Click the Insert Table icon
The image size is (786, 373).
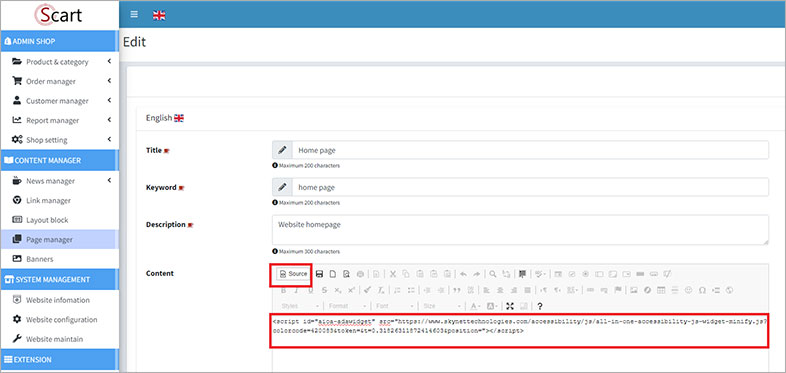coord(661,290)
